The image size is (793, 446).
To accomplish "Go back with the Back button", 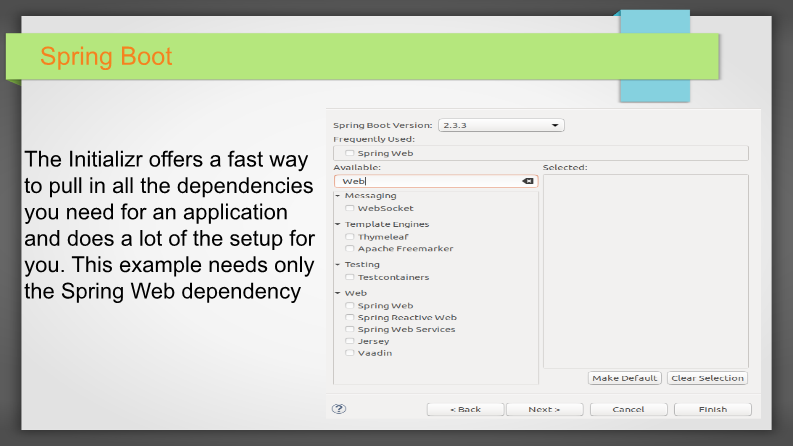I will 465,409.
